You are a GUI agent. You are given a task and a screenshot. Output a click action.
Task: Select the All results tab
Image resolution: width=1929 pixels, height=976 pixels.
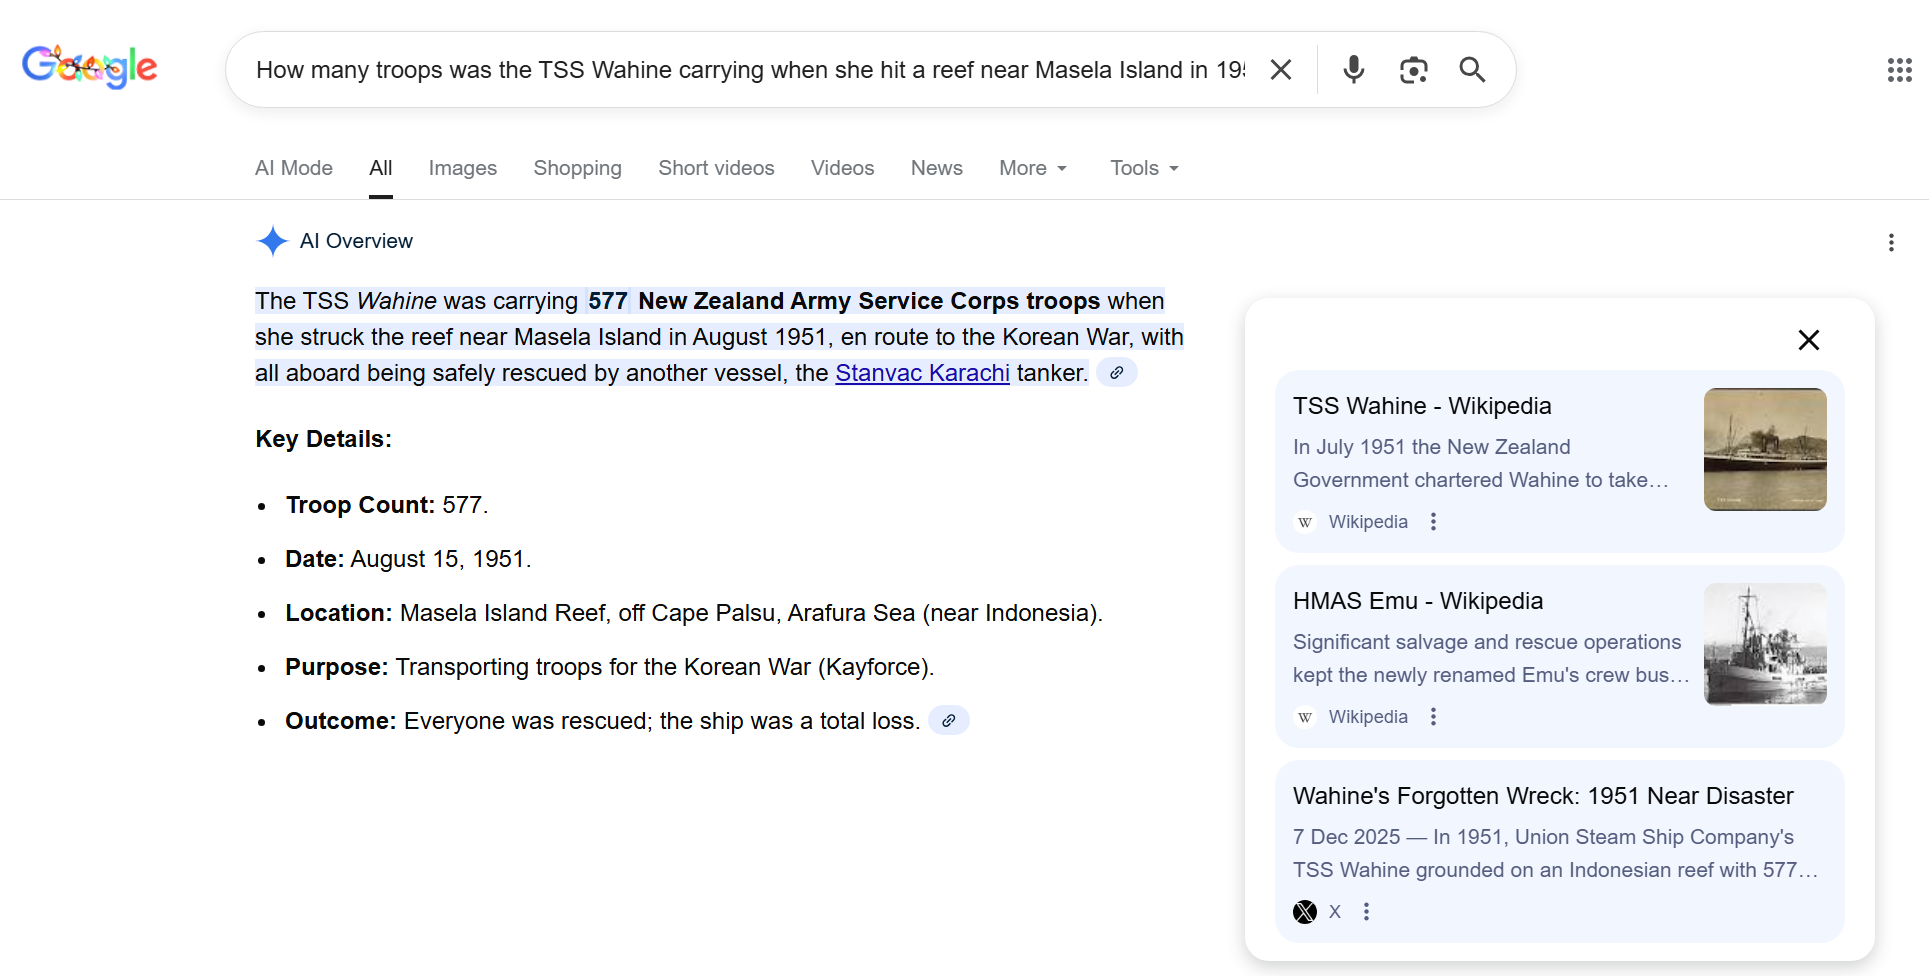pyautogui.click(x=381, y=168)
